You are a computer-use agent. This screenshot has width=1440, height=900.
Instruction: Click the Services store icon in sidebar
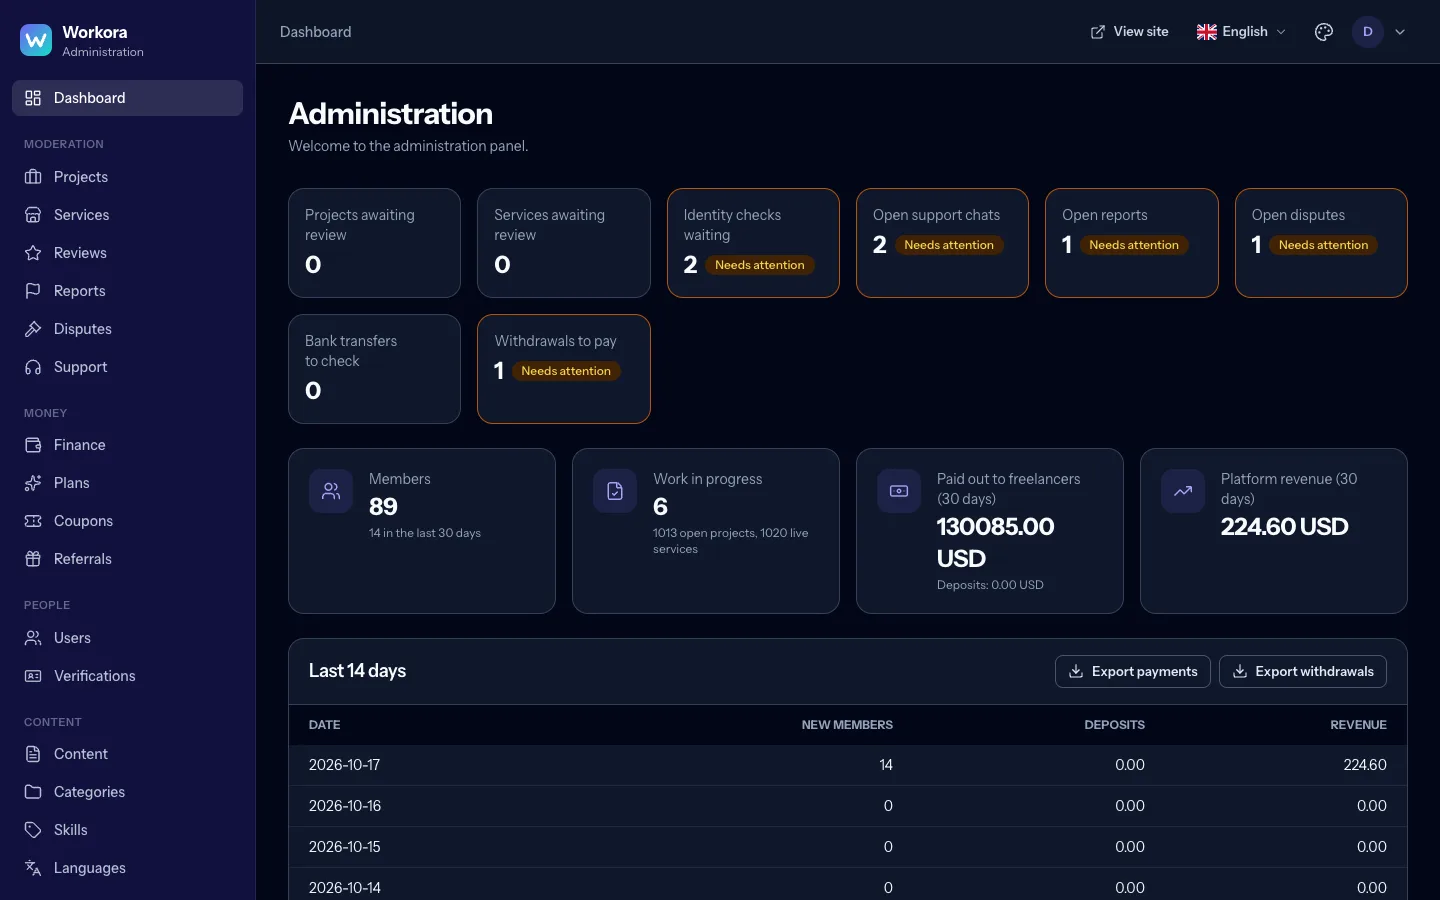(33, 215)
